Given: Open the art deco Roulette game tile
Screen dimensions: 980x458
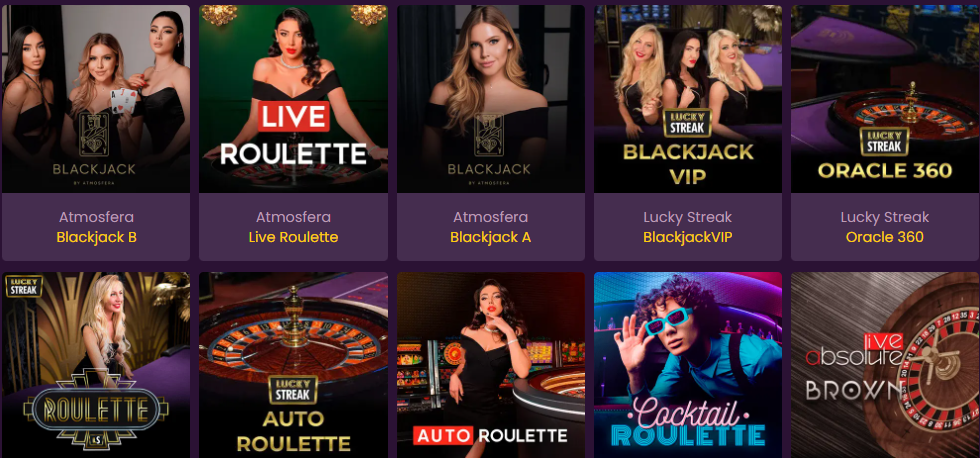Looking at the screenshot, I should click(96, 365).
